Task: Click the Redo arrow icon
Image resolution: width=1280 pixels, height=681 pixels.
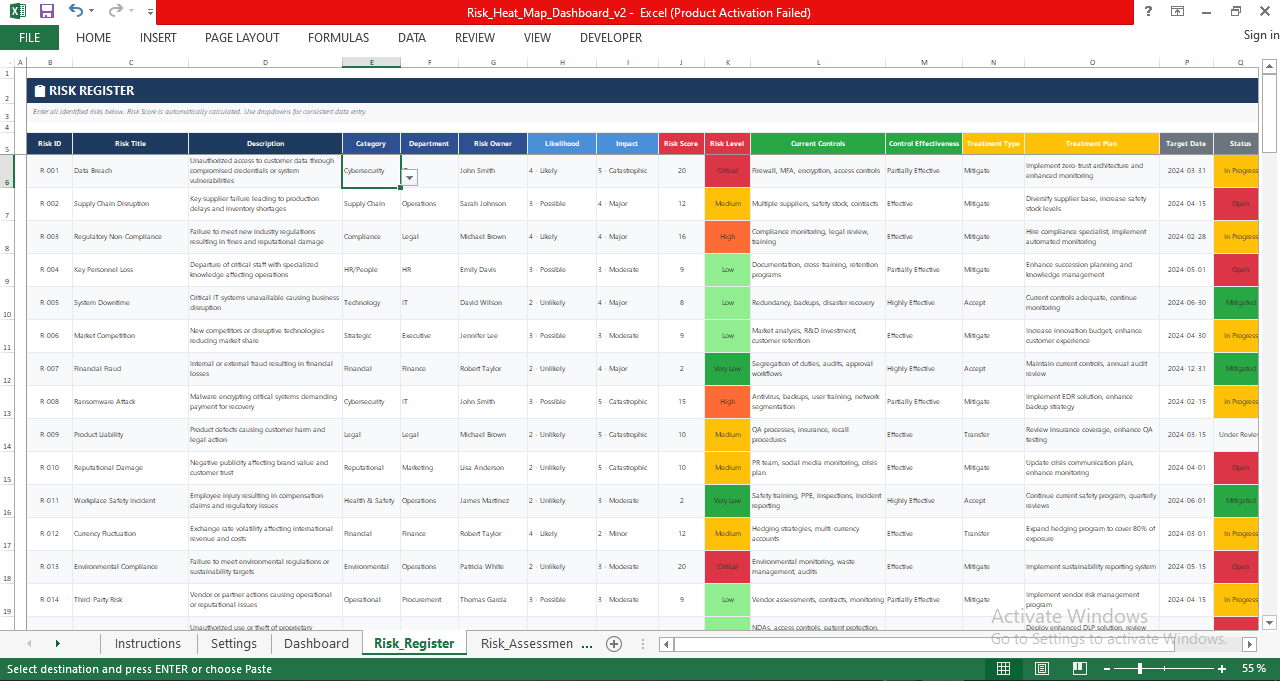Action: 116,12
